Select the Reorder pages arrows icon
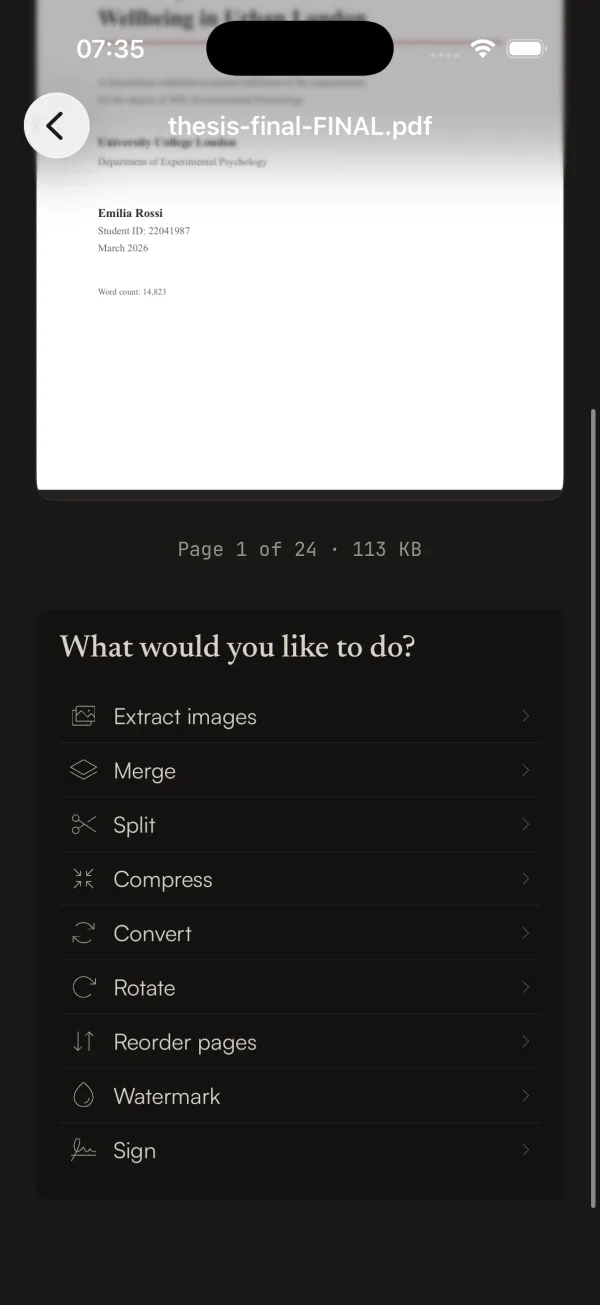The height and width of the screenshot is (1305, 600). pyautogui.click(x=83, y=1041)
